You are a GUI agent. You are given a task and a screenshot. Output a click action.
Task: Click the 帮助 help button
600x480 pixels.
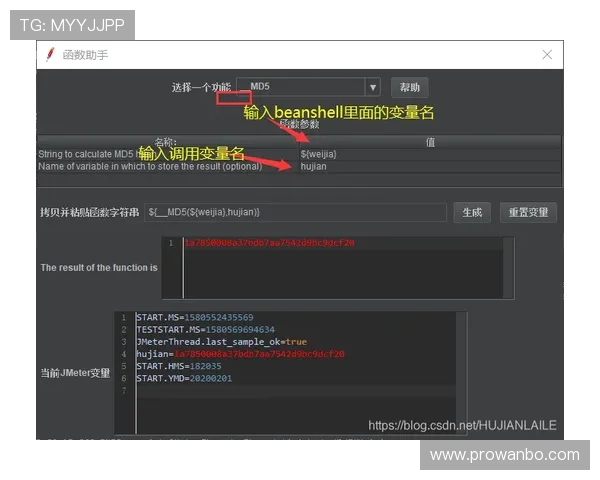tap(409, 87)
